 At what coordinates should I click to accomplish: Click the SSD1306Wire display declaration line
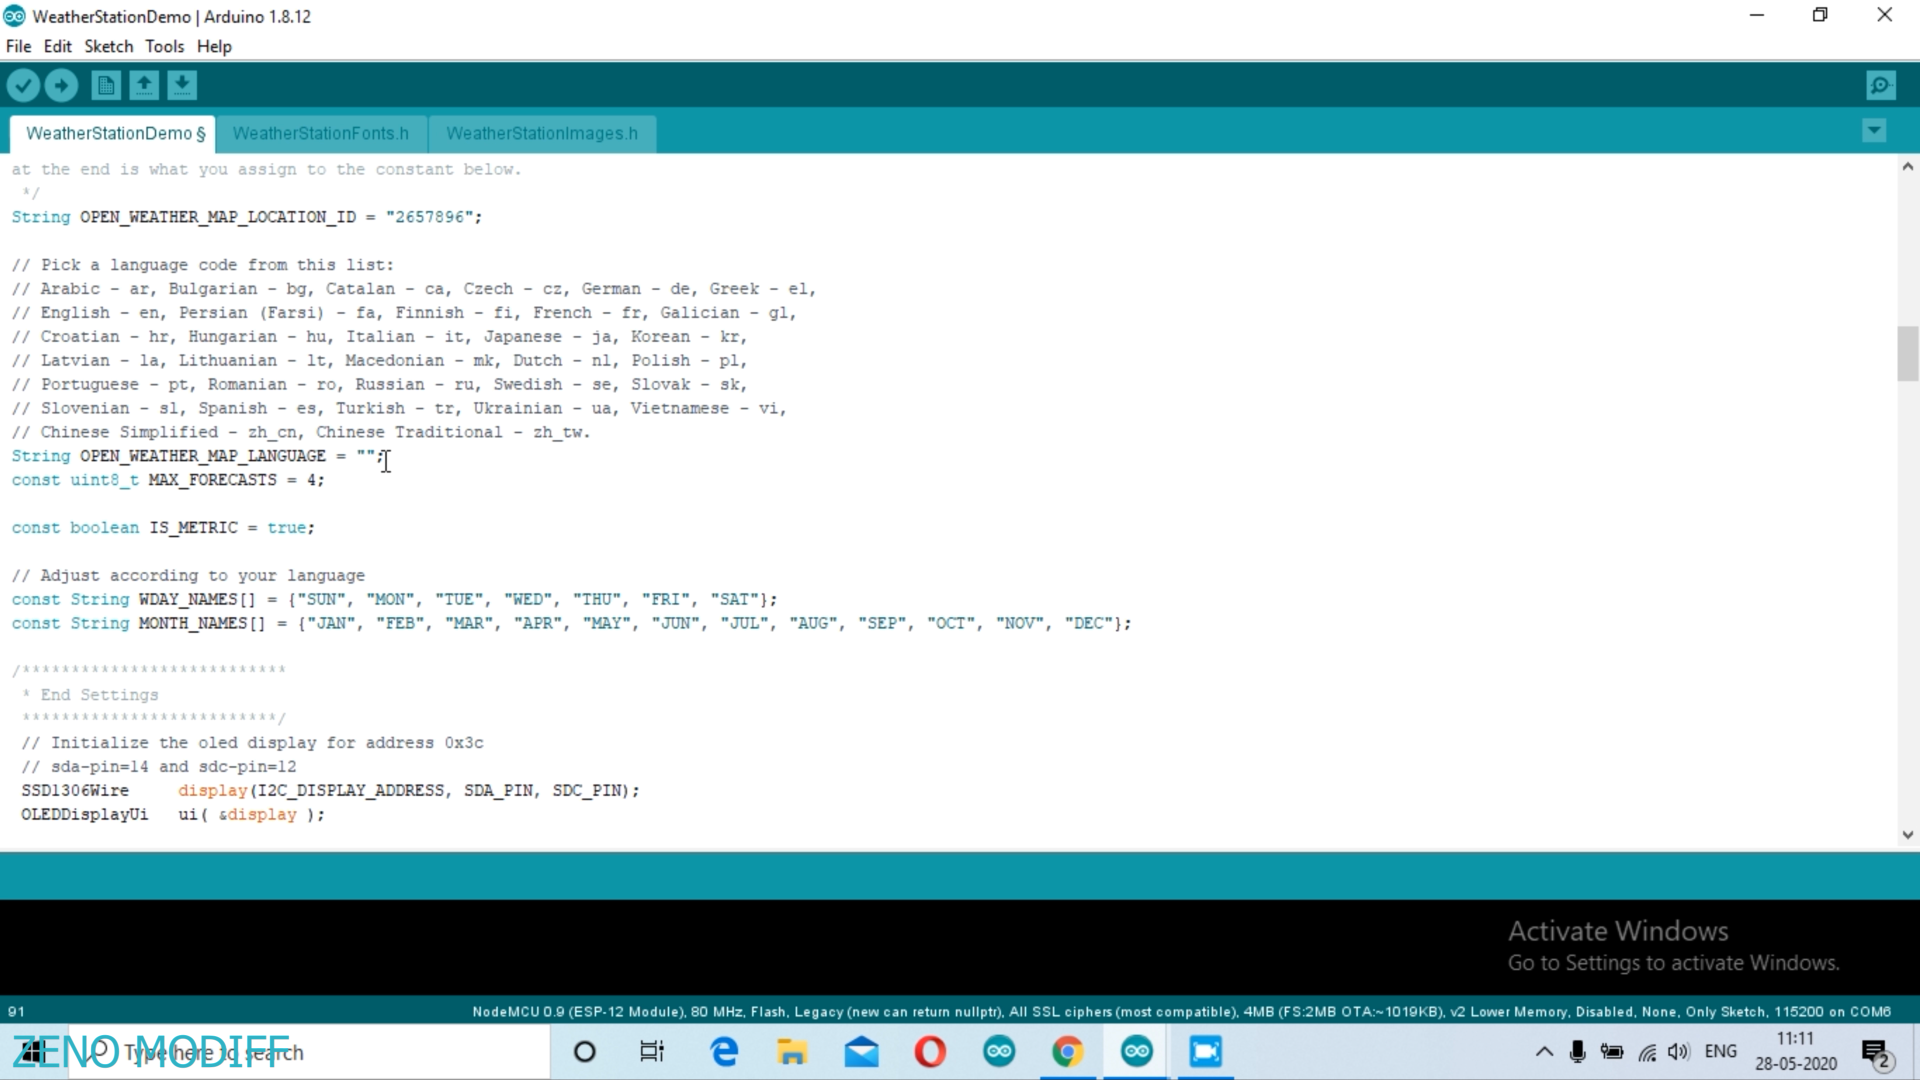tap(330, 790)
